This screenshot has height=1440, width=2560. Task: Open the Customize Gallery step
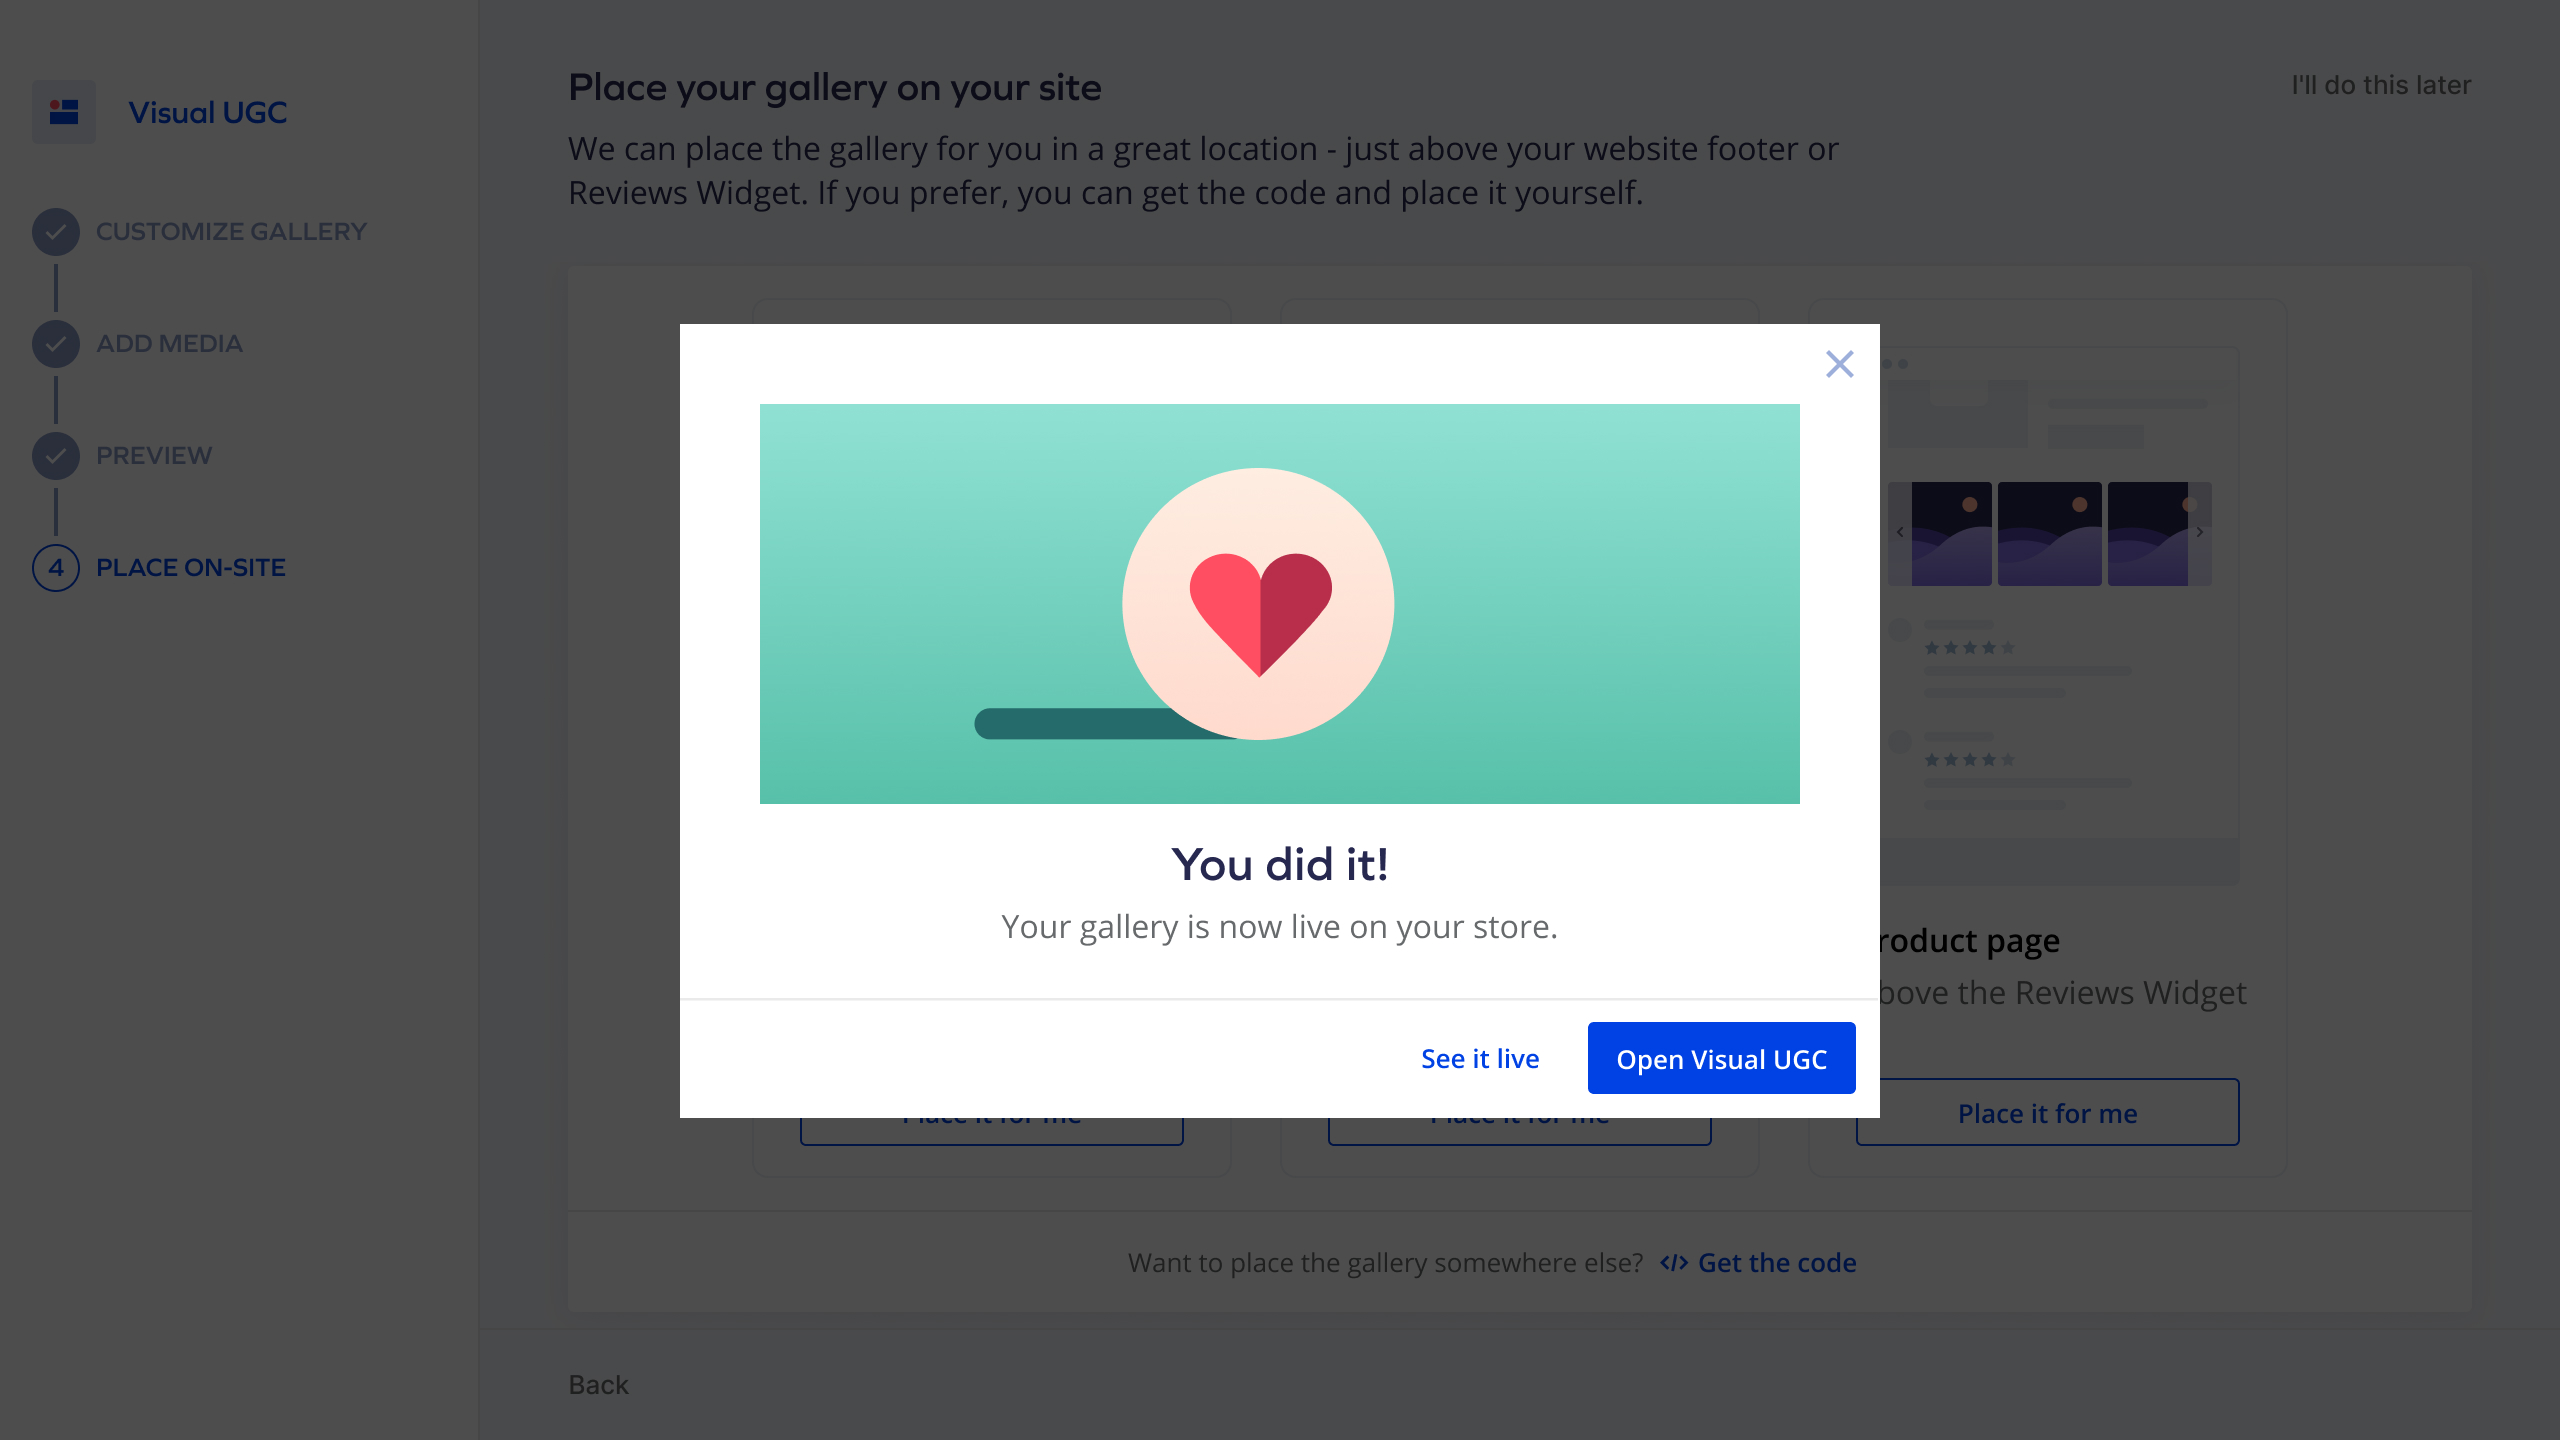(231, 232)
